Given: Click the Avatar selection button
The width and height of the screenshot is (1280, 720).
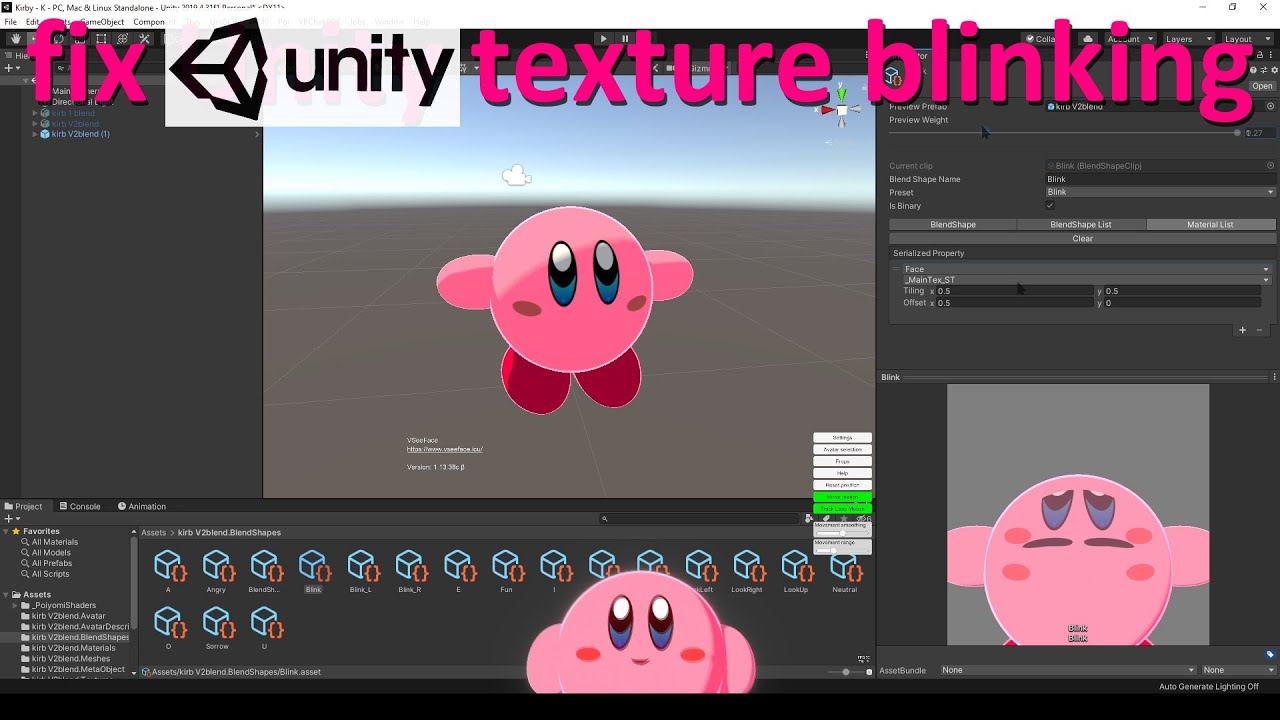Looking at the screenshot, I should (x=843, y=450).
